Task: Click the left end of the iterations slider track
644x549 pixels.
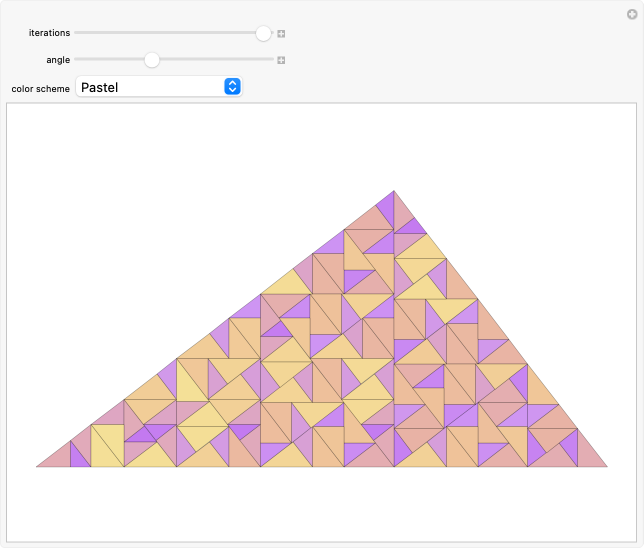Action: (x=78, y=33)
